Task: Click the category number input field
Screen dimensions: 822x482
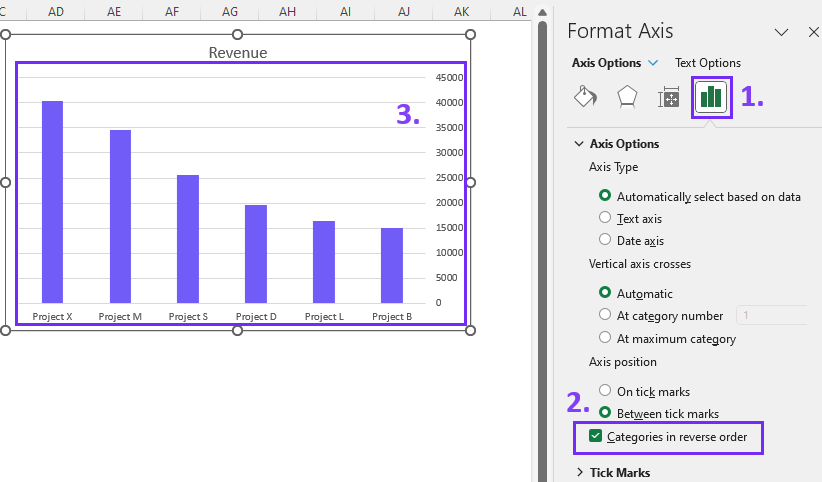Action: [x=771, y=315]
